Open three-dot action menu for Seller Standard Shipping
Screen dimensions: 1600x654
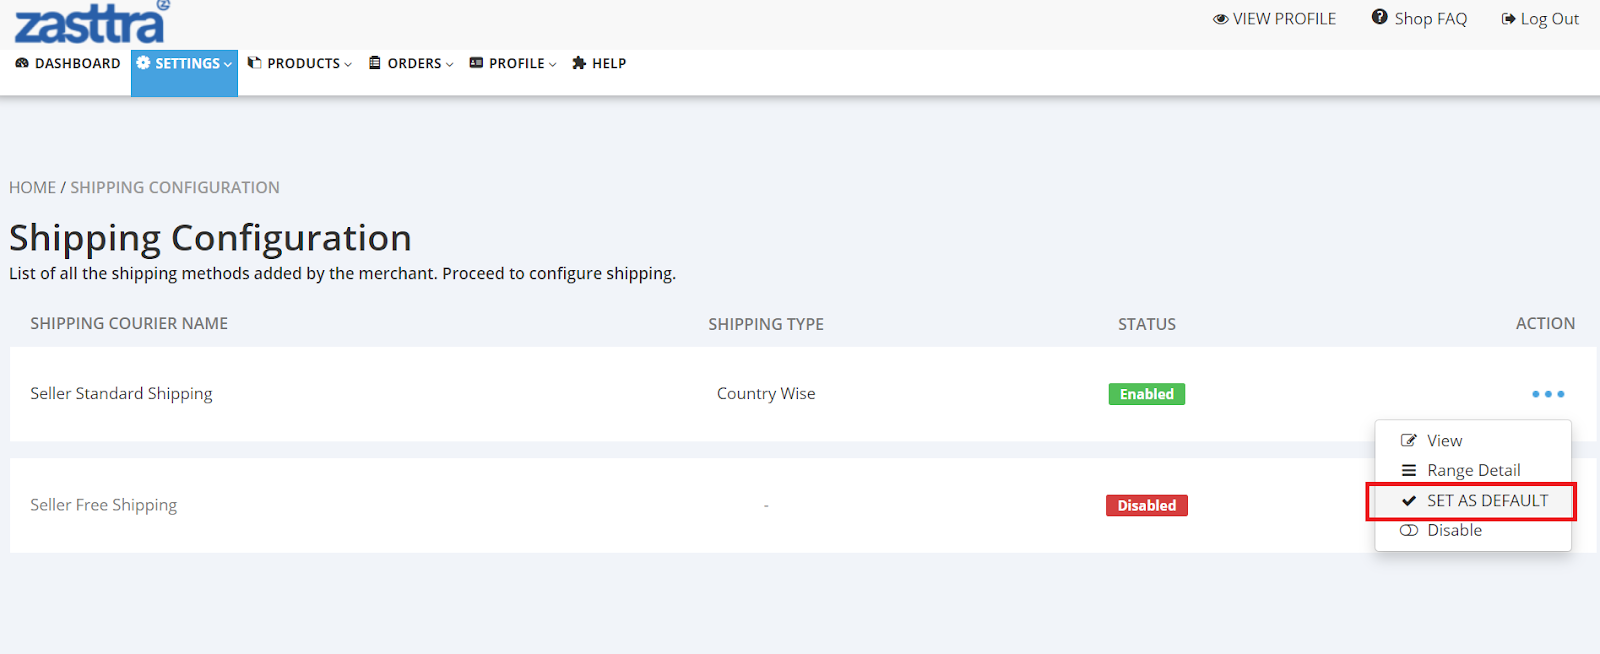tap(1547, 394)
